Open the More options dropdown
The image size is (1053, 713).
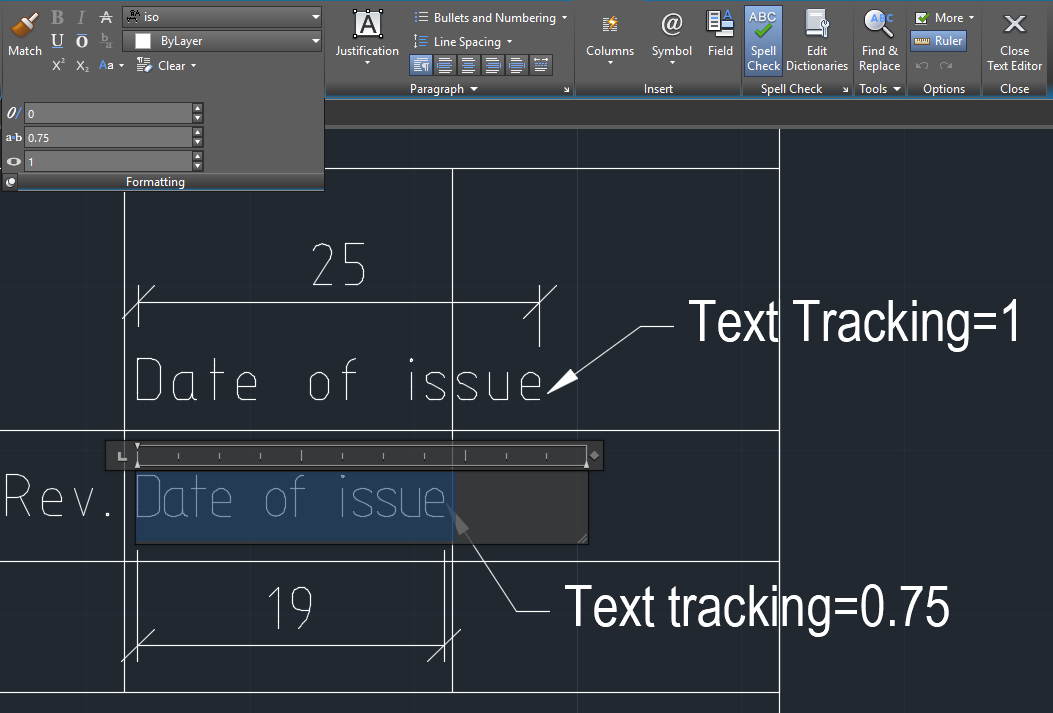[x=944, y=17]
